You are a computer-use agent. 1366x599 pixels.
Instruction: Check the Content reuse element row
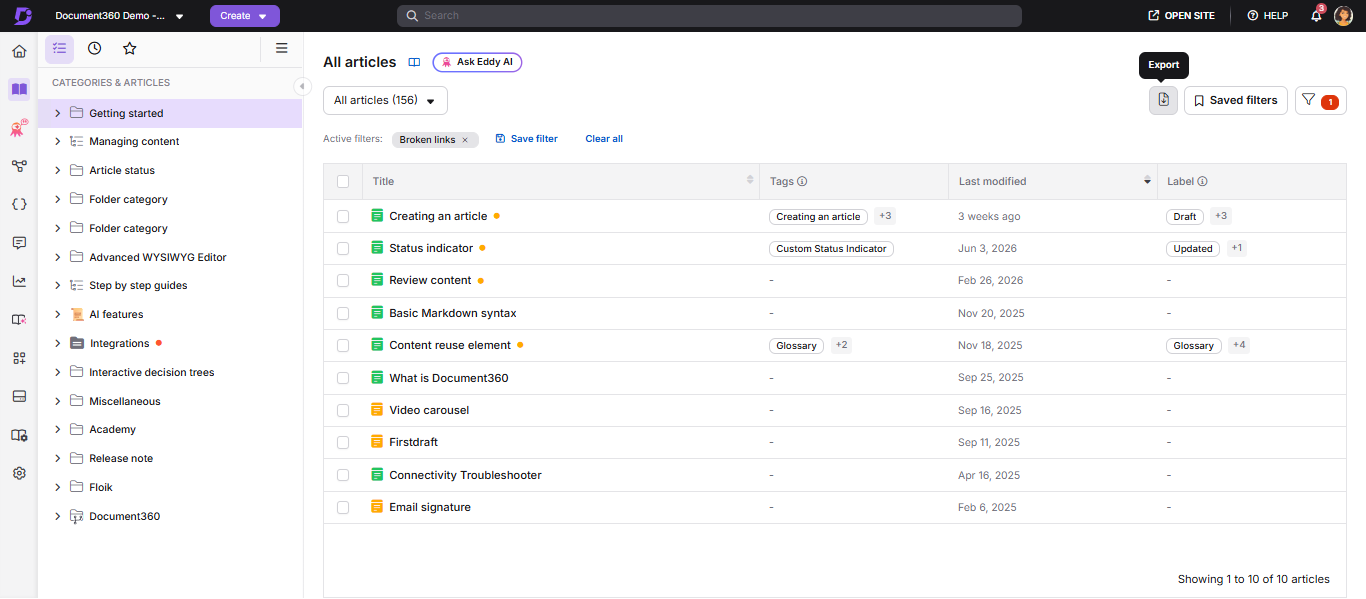[343, 345]
